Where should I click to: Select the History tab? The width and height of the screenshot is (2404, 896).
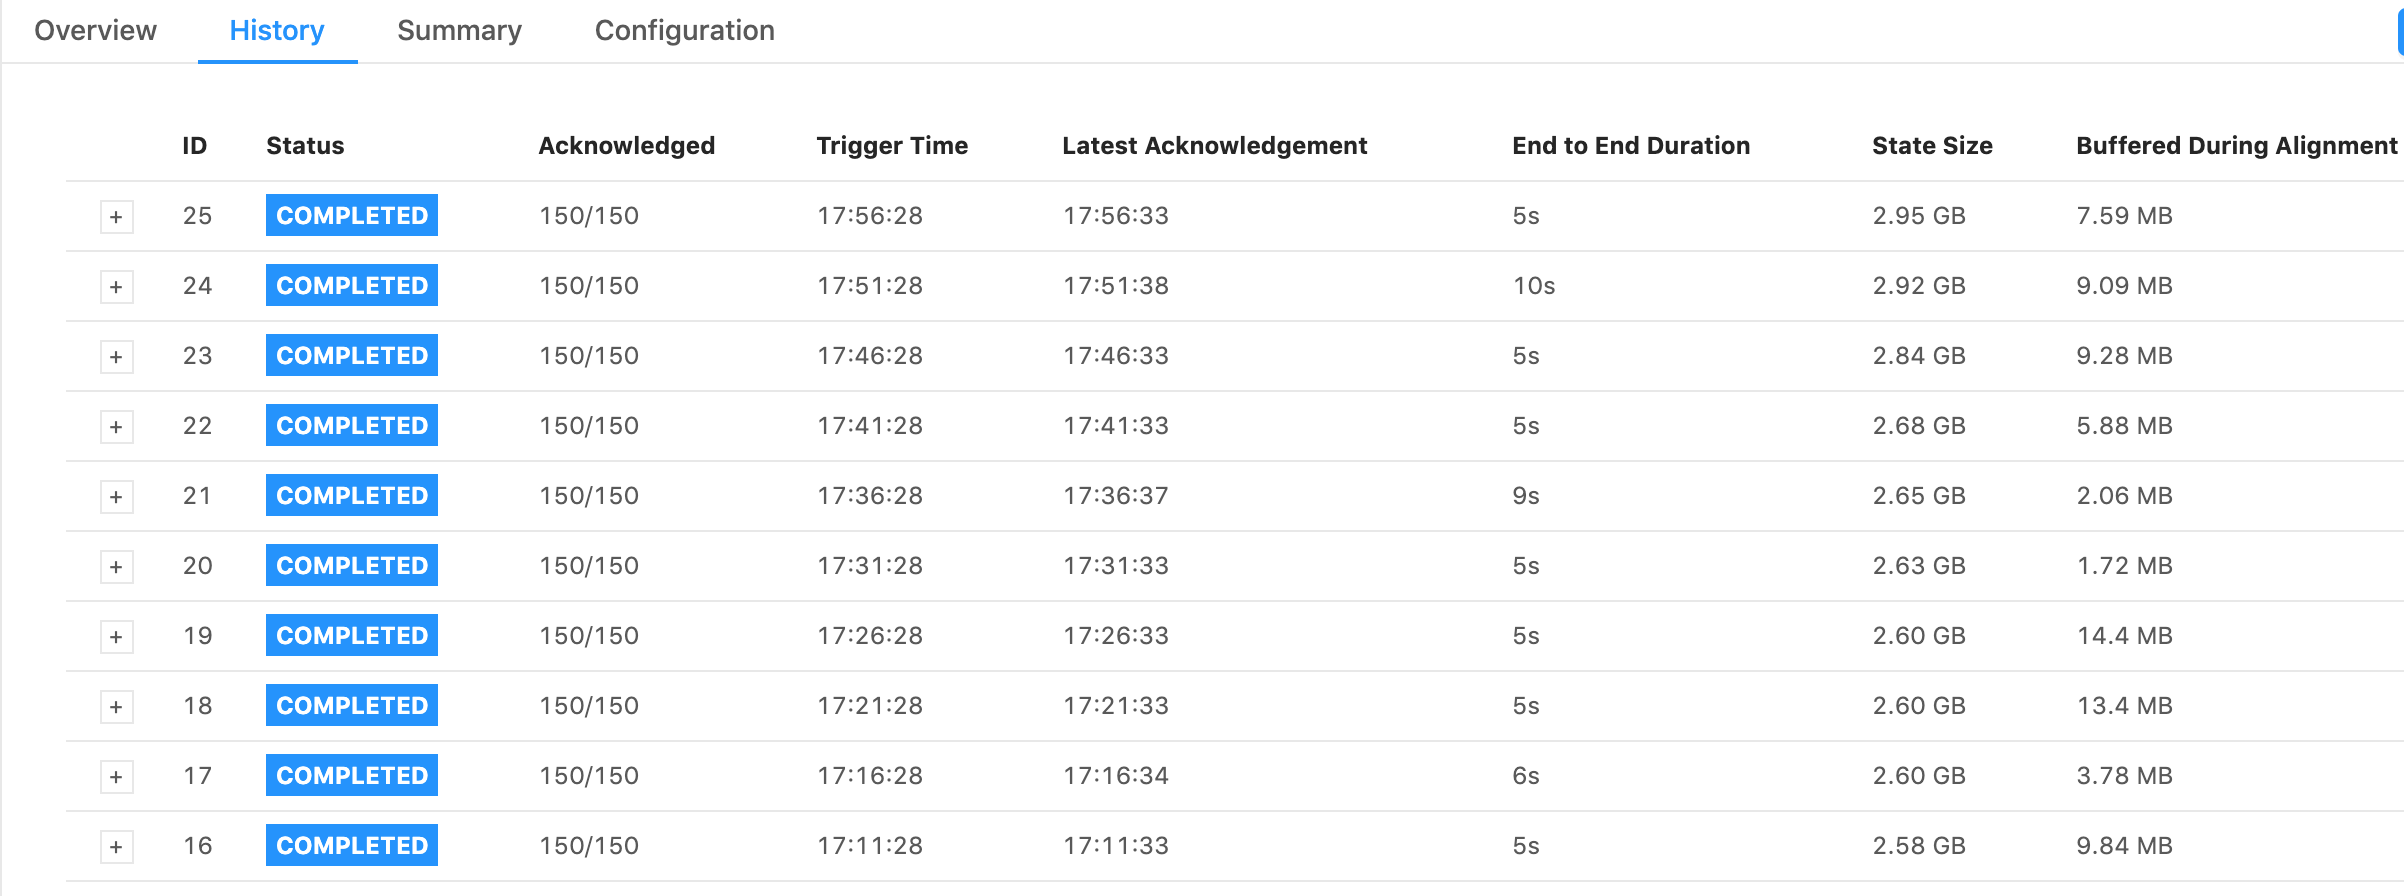click(277, 31)
